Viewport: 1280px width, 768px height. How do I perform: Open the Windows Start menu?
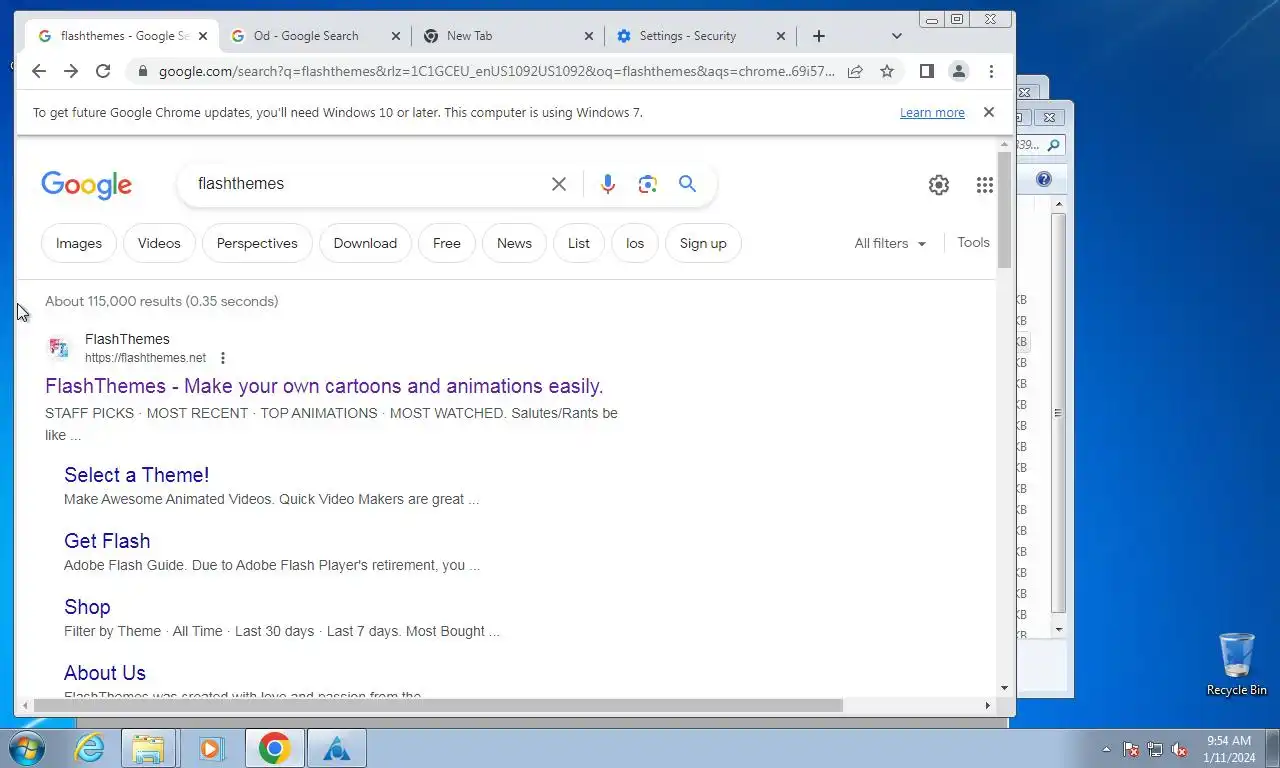pyautogui.click(x=27, y=748)
